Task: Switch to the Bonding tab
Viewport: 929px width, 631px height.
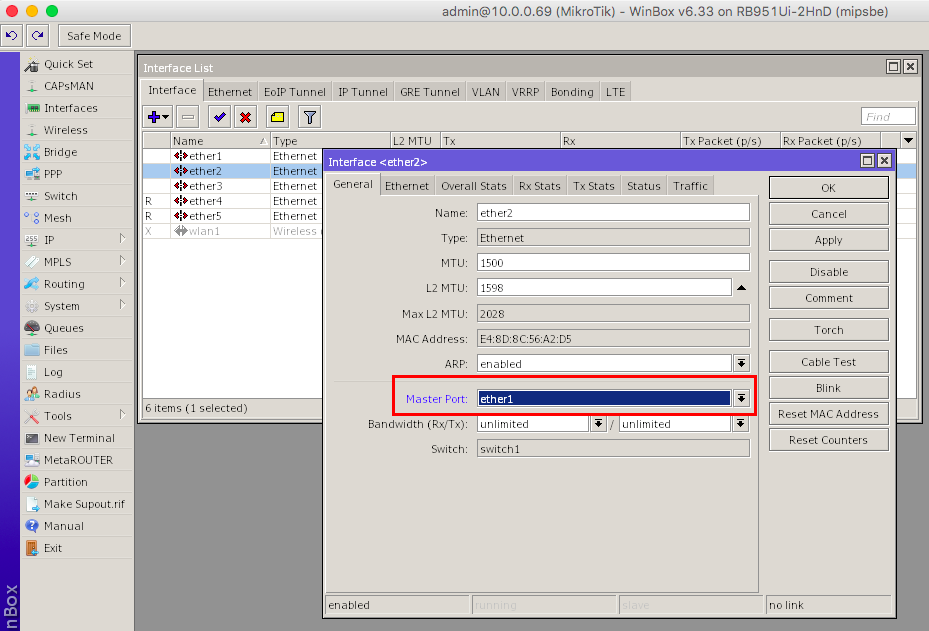Action: click(x=572, y=92)
